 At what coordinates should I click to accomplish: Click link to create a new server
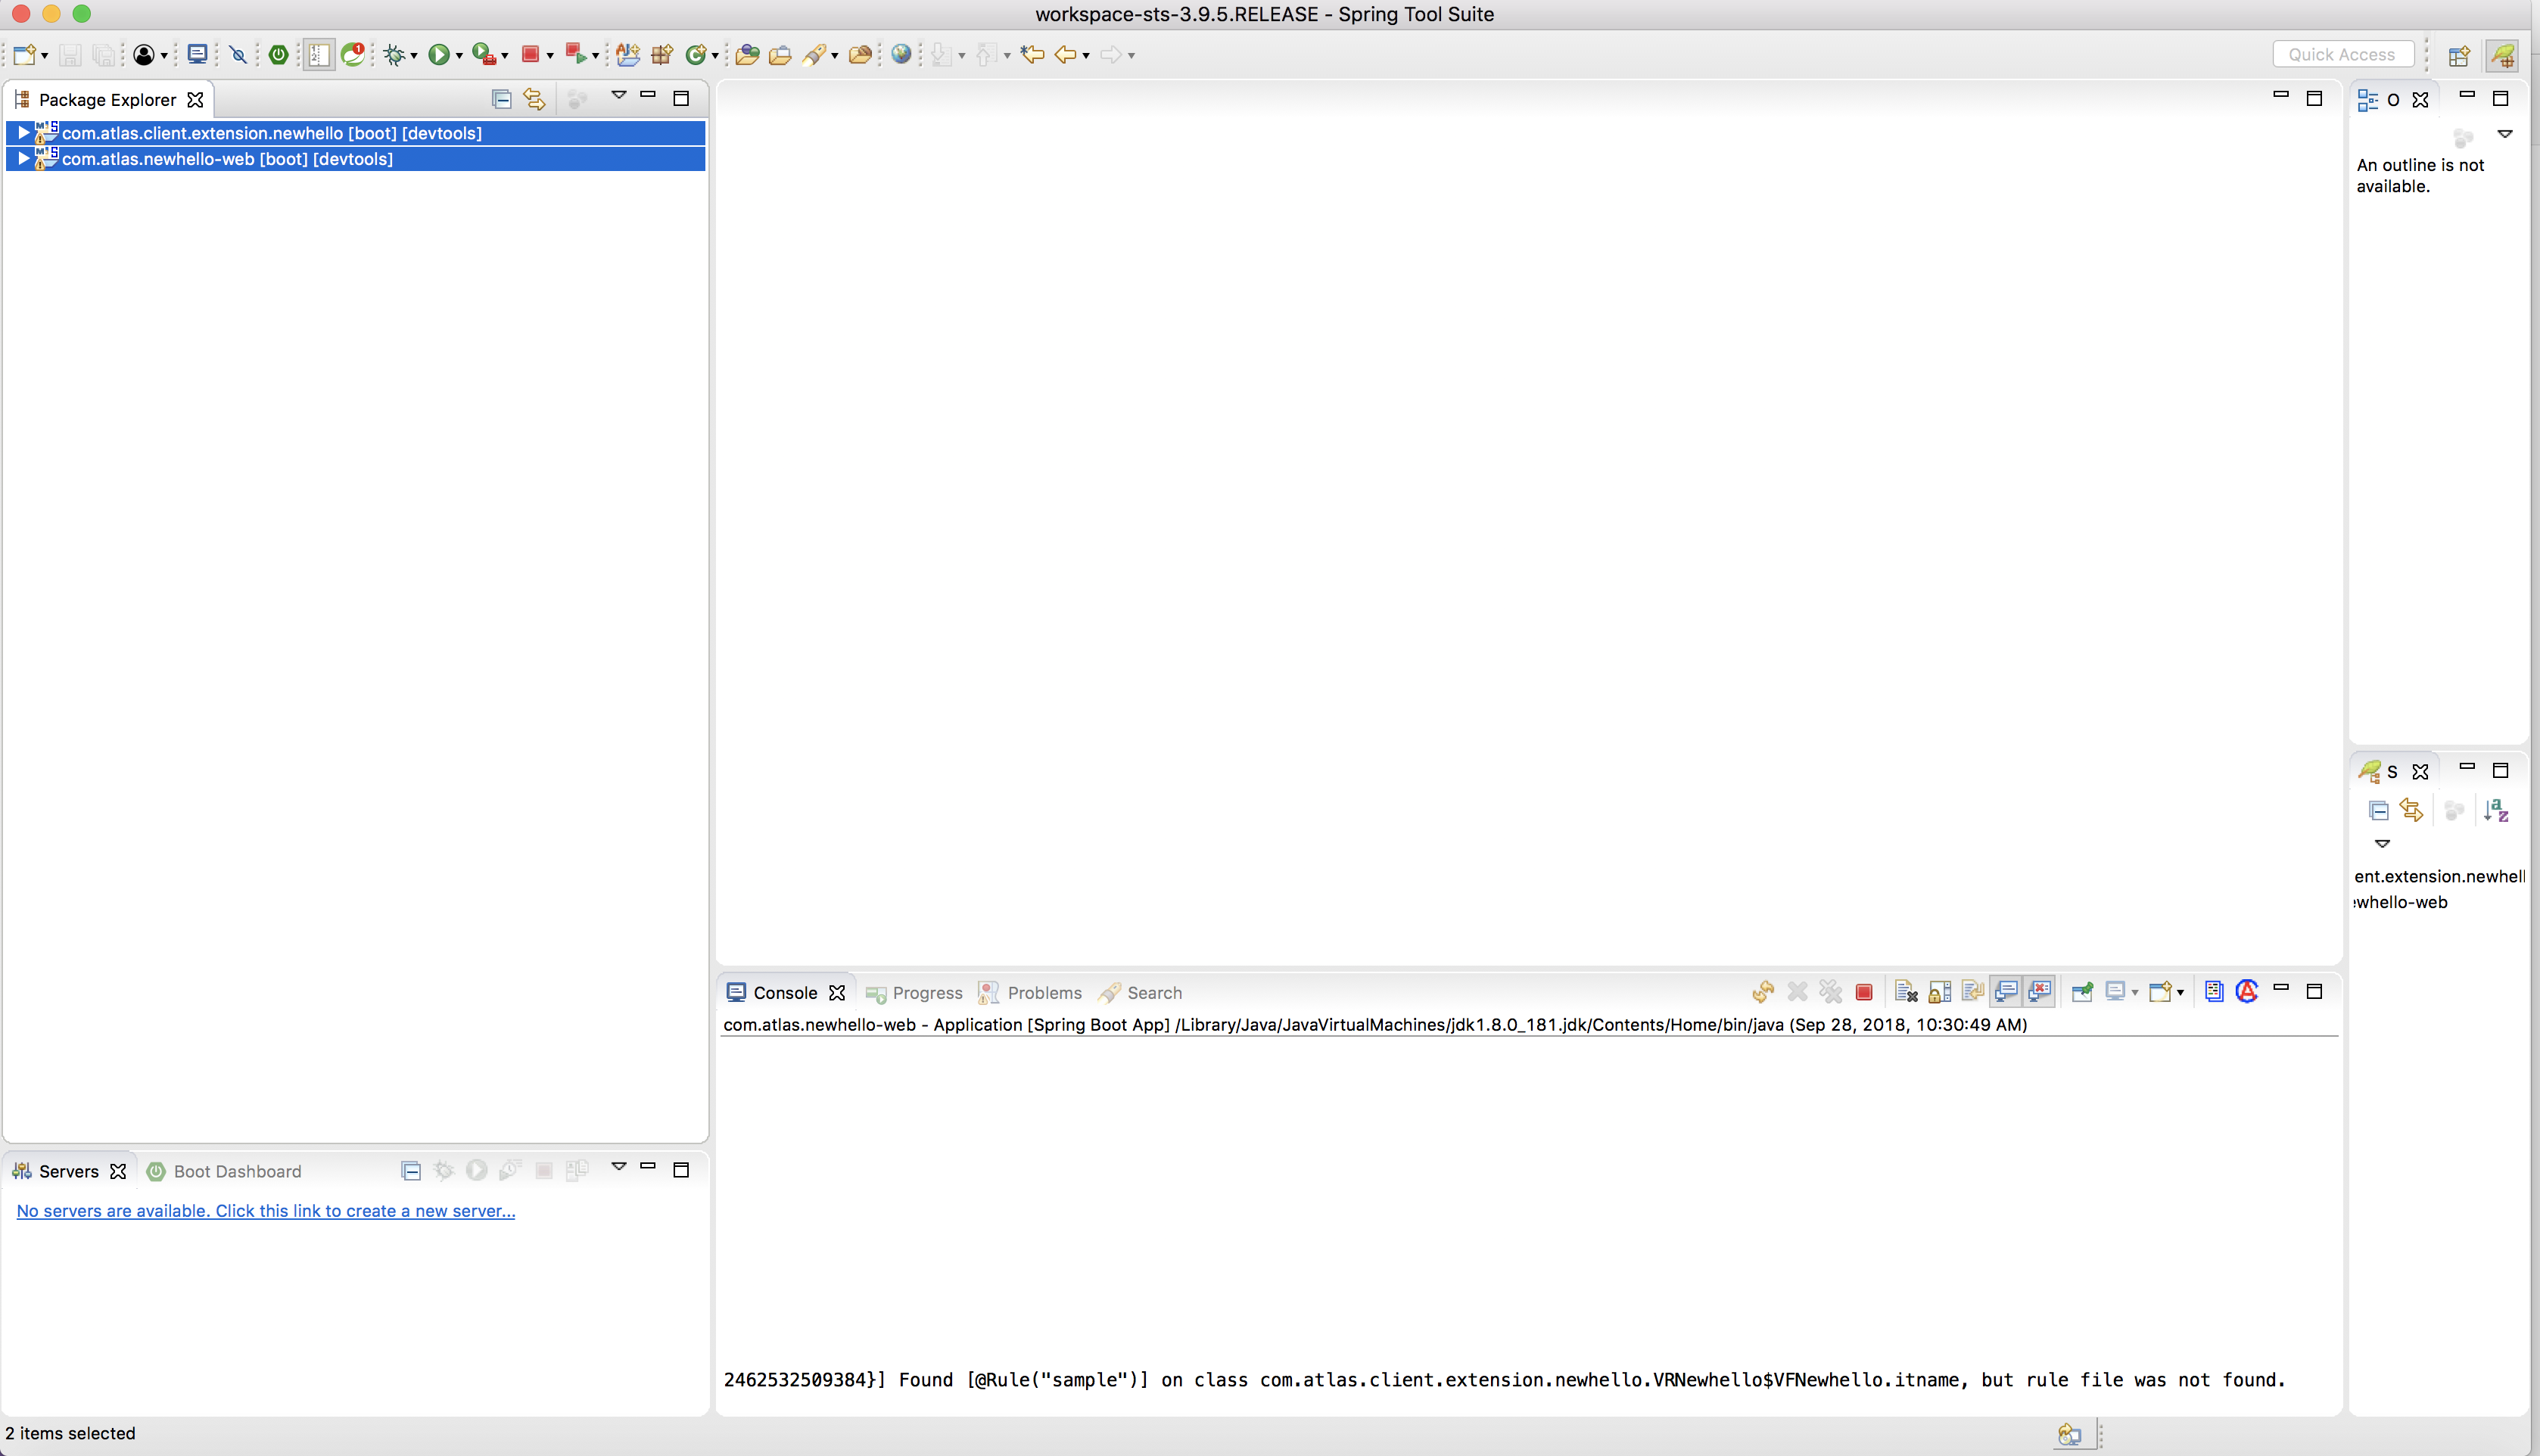[266, 1210]
